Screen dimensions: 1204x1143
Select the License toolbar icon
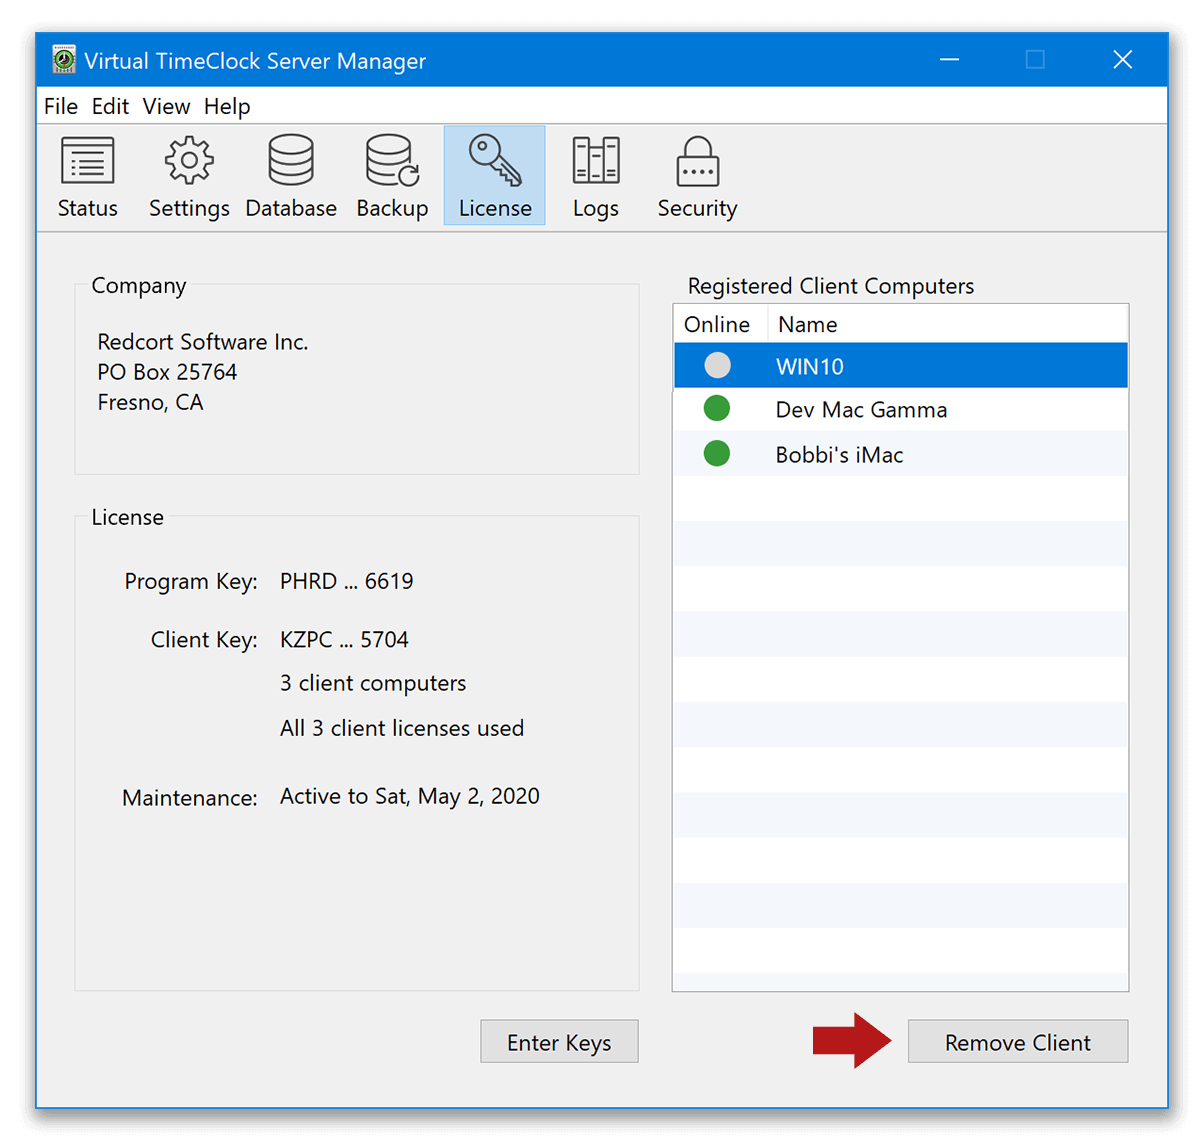click(x=494, y=175)
